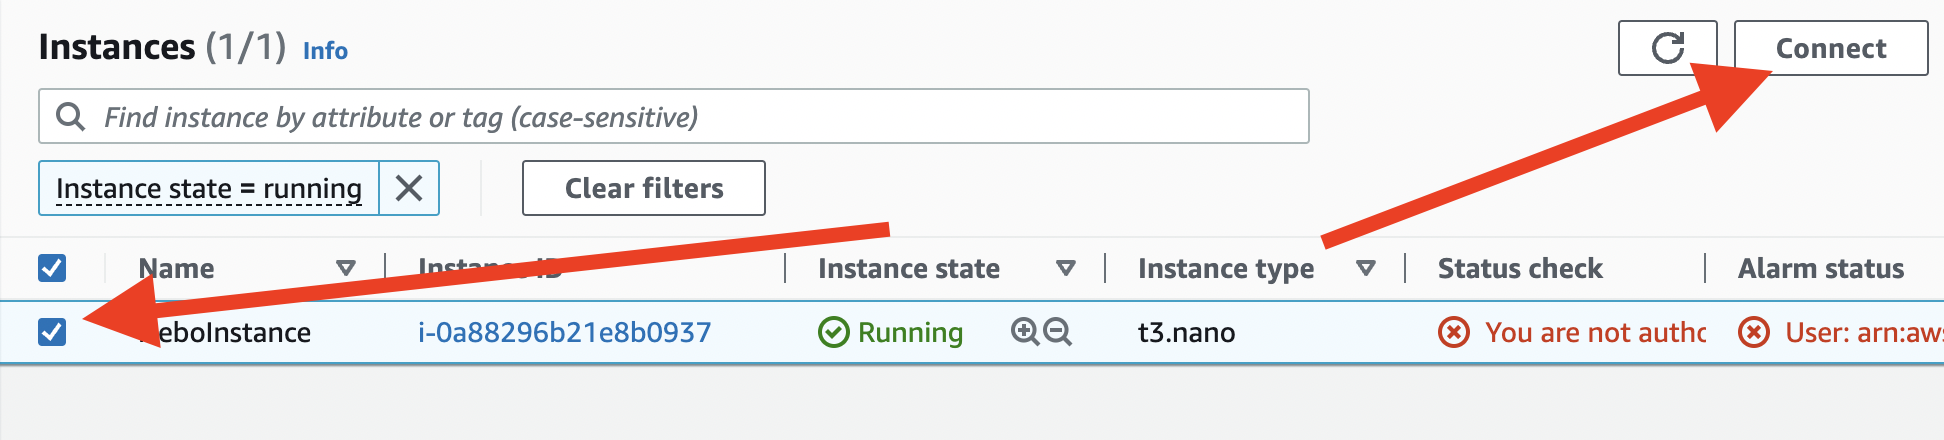Click the search magnifier icon
The image size is (1944, 440).
70,117
